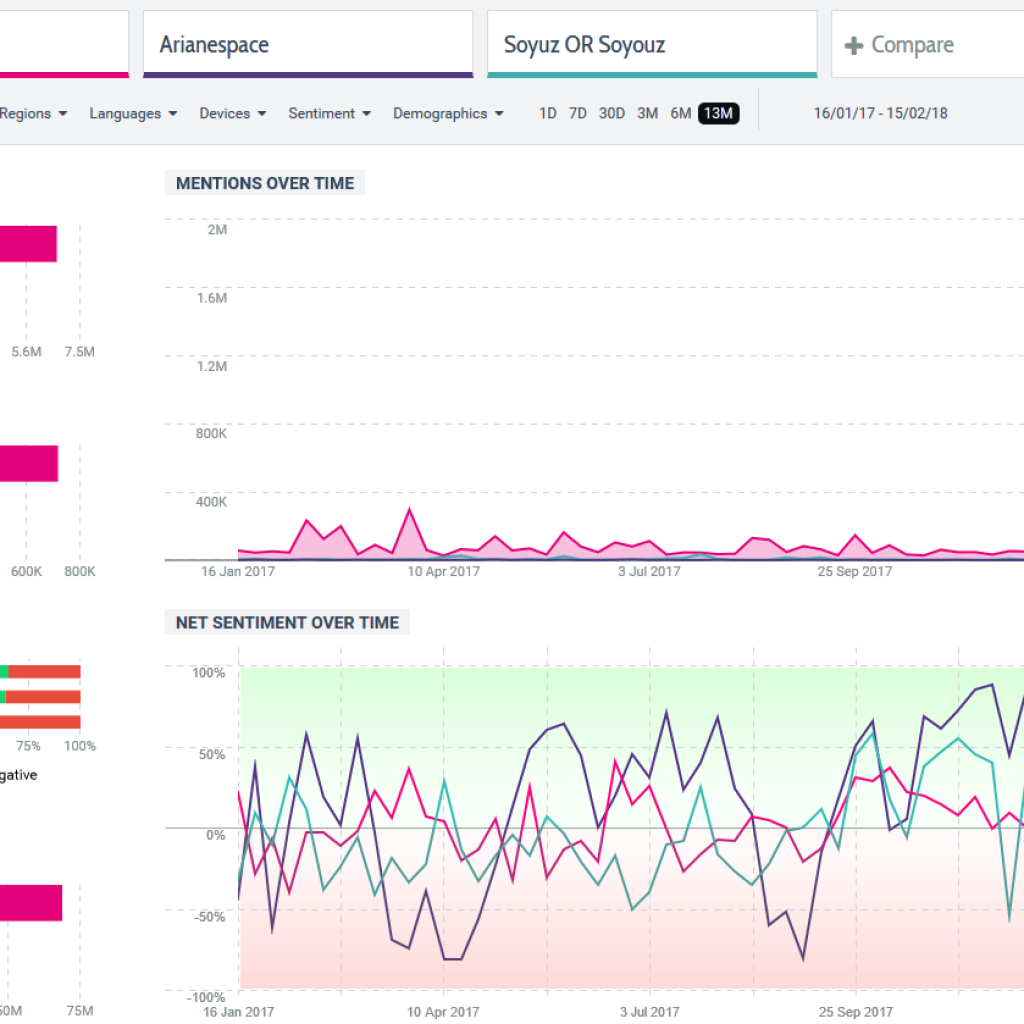Screen dimensions: 1024x1024
Task: Expand the Demographics filter dropdown
Action: [448, 114]
